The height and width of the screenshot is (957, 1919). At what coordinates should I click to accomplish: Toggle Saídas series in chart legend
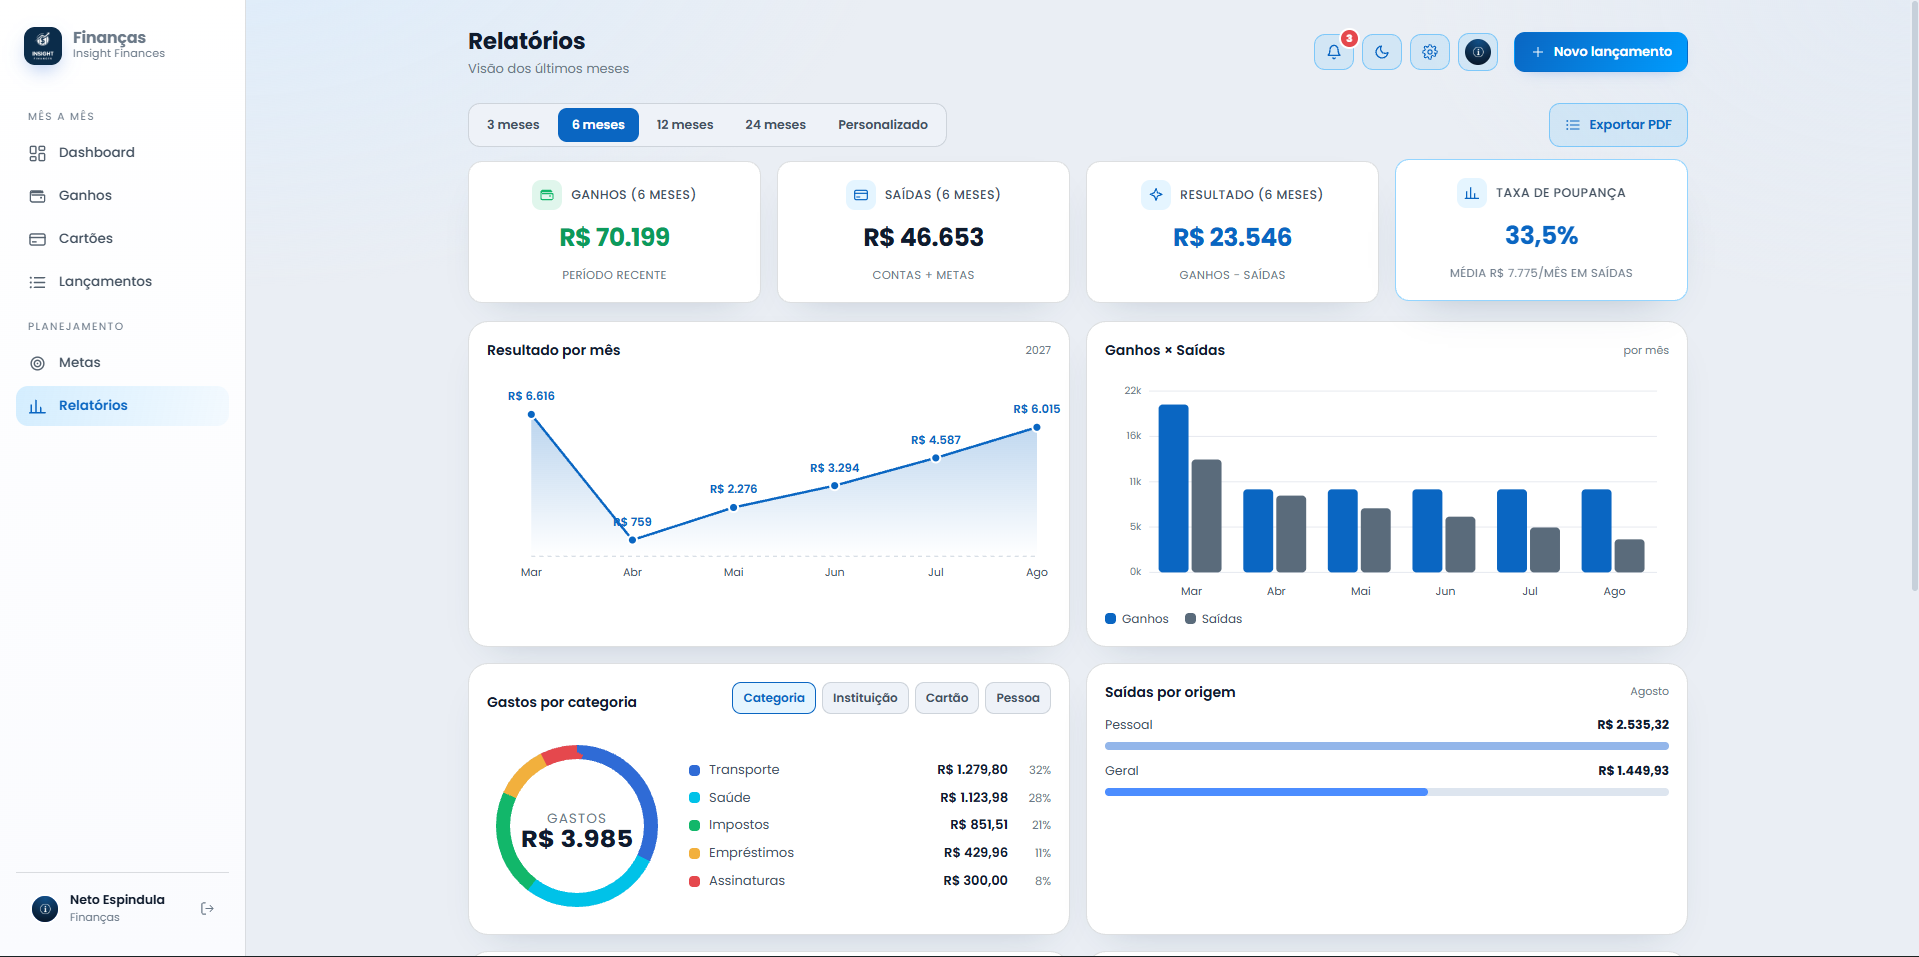pos(1214,619)
